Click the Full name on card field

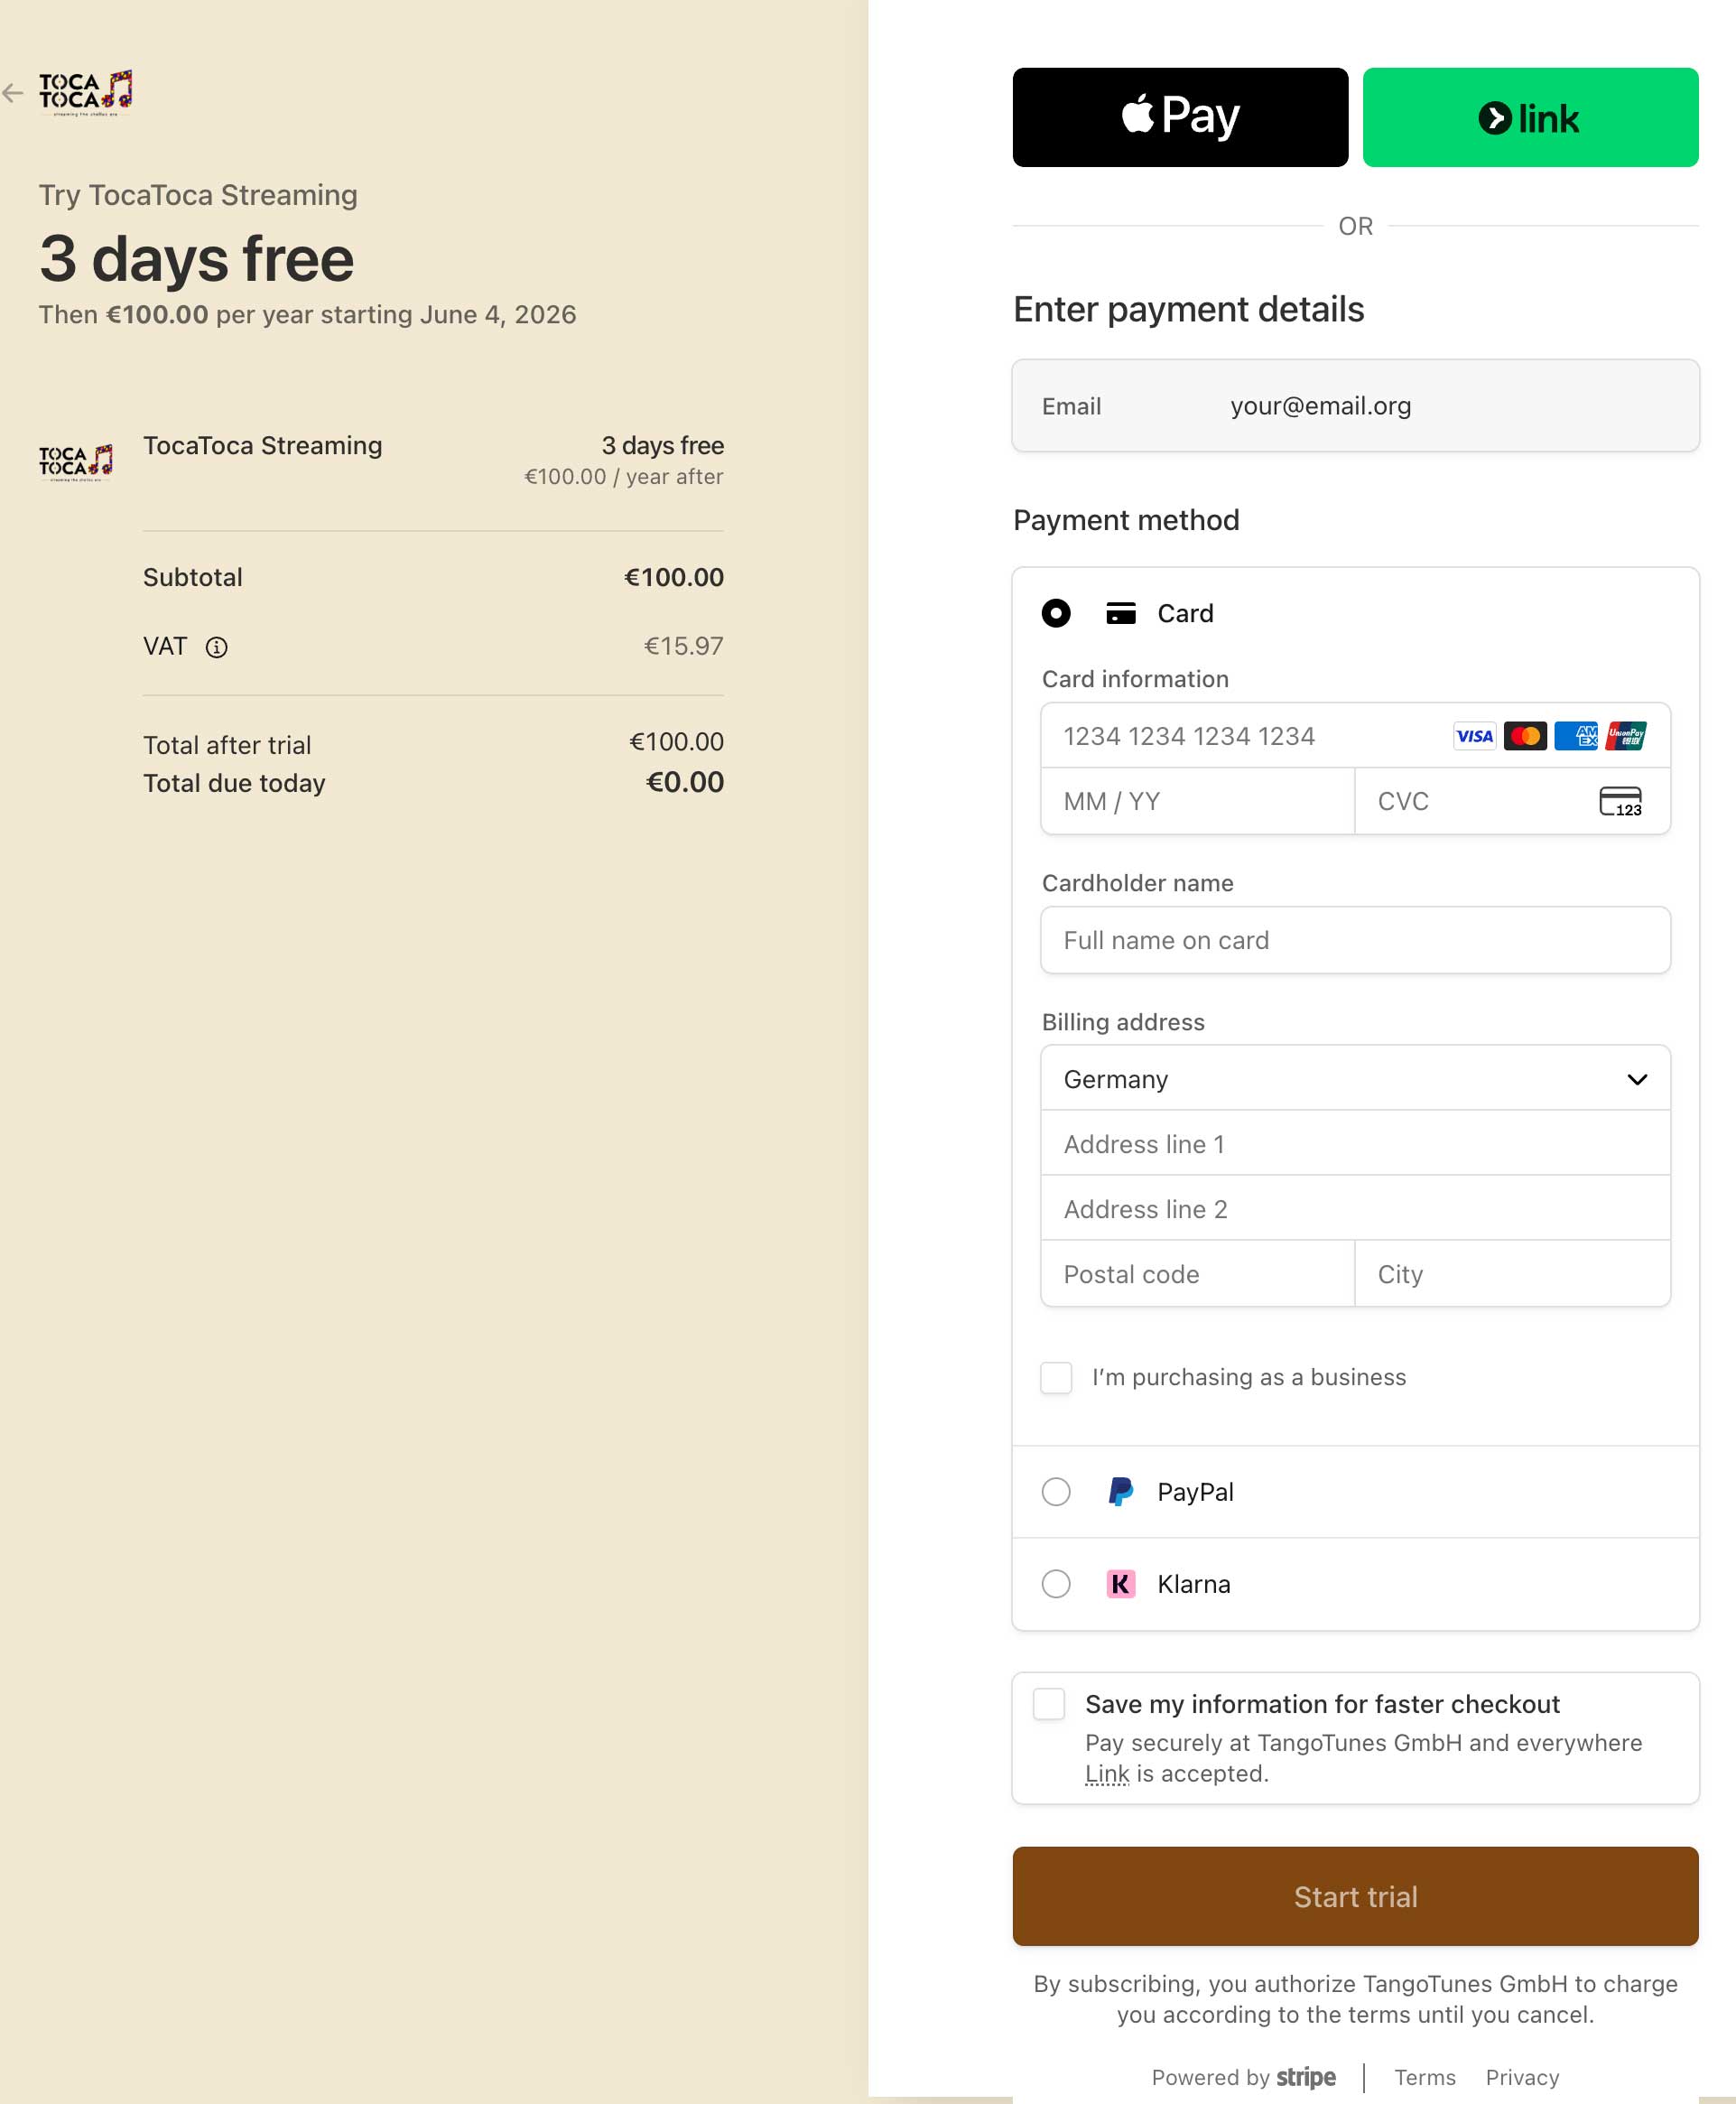click(1355, 940)
